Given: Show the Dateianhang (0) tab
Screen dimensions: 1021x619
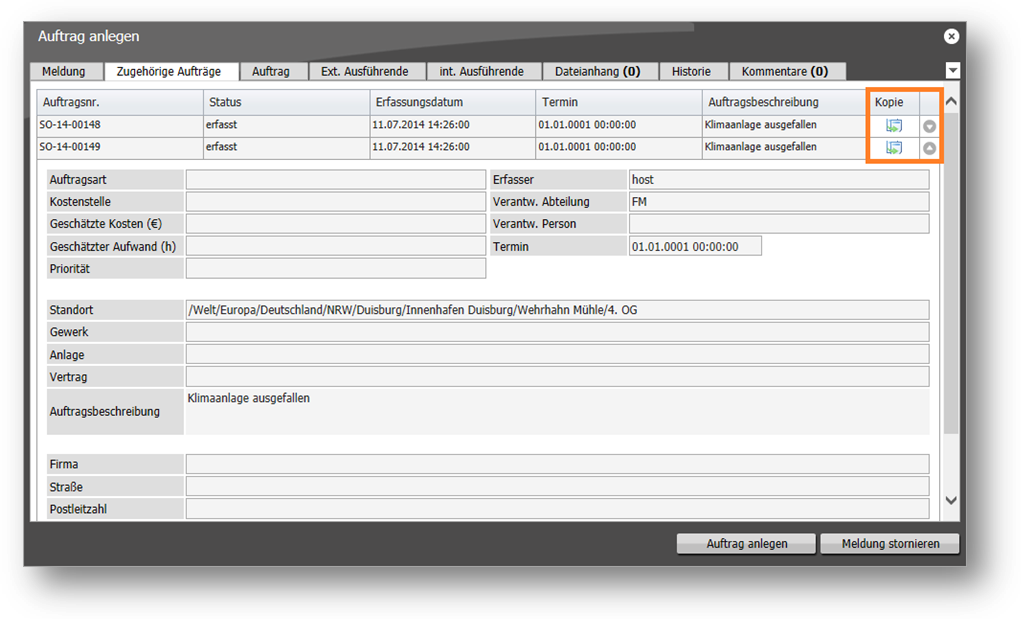Looking at the screenshot, I should click(598, 71).
